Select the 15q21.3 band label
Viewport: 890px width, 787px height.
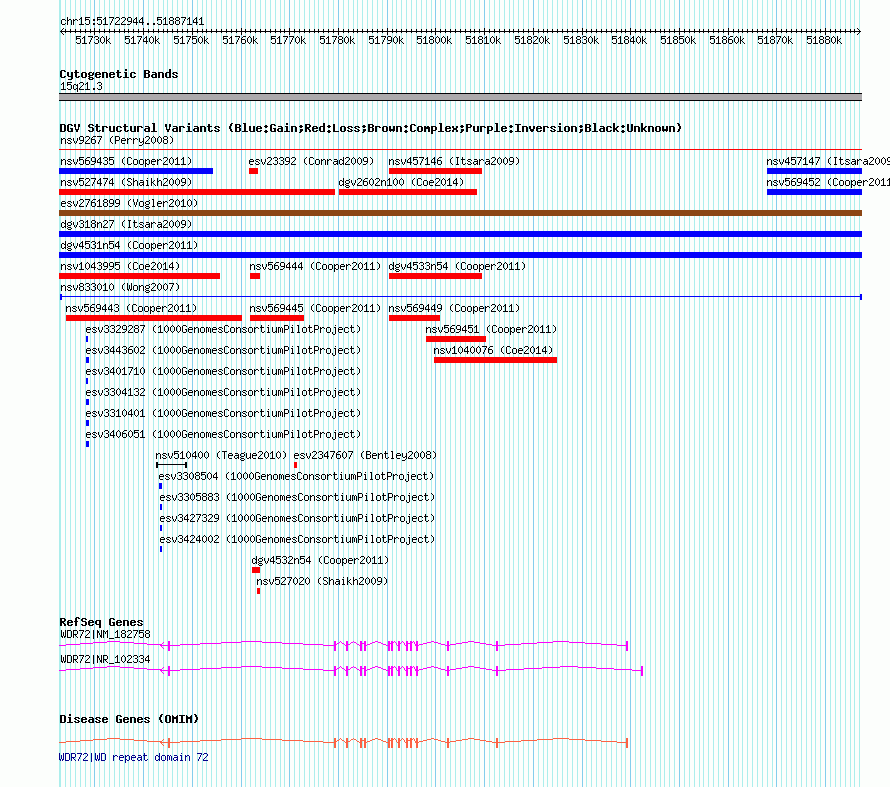(x=81, y=86)
